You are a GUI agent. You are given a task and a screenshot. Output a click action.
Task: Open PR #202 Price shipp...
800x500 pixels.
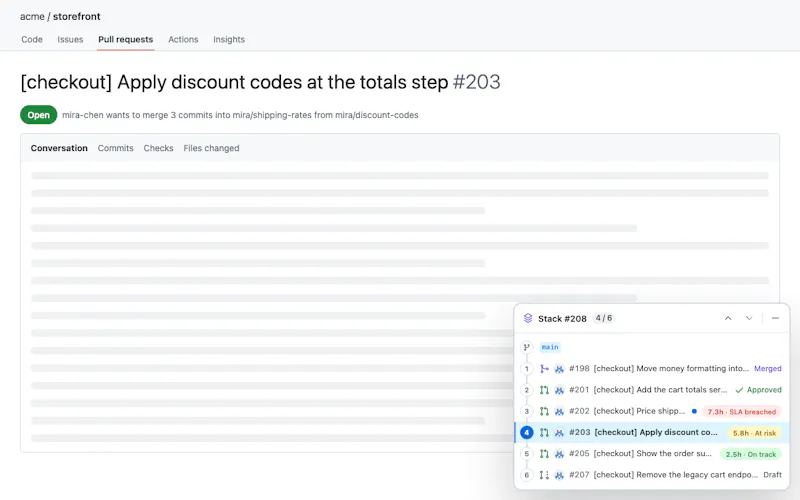pyautogui.click(x=627, y=411)
